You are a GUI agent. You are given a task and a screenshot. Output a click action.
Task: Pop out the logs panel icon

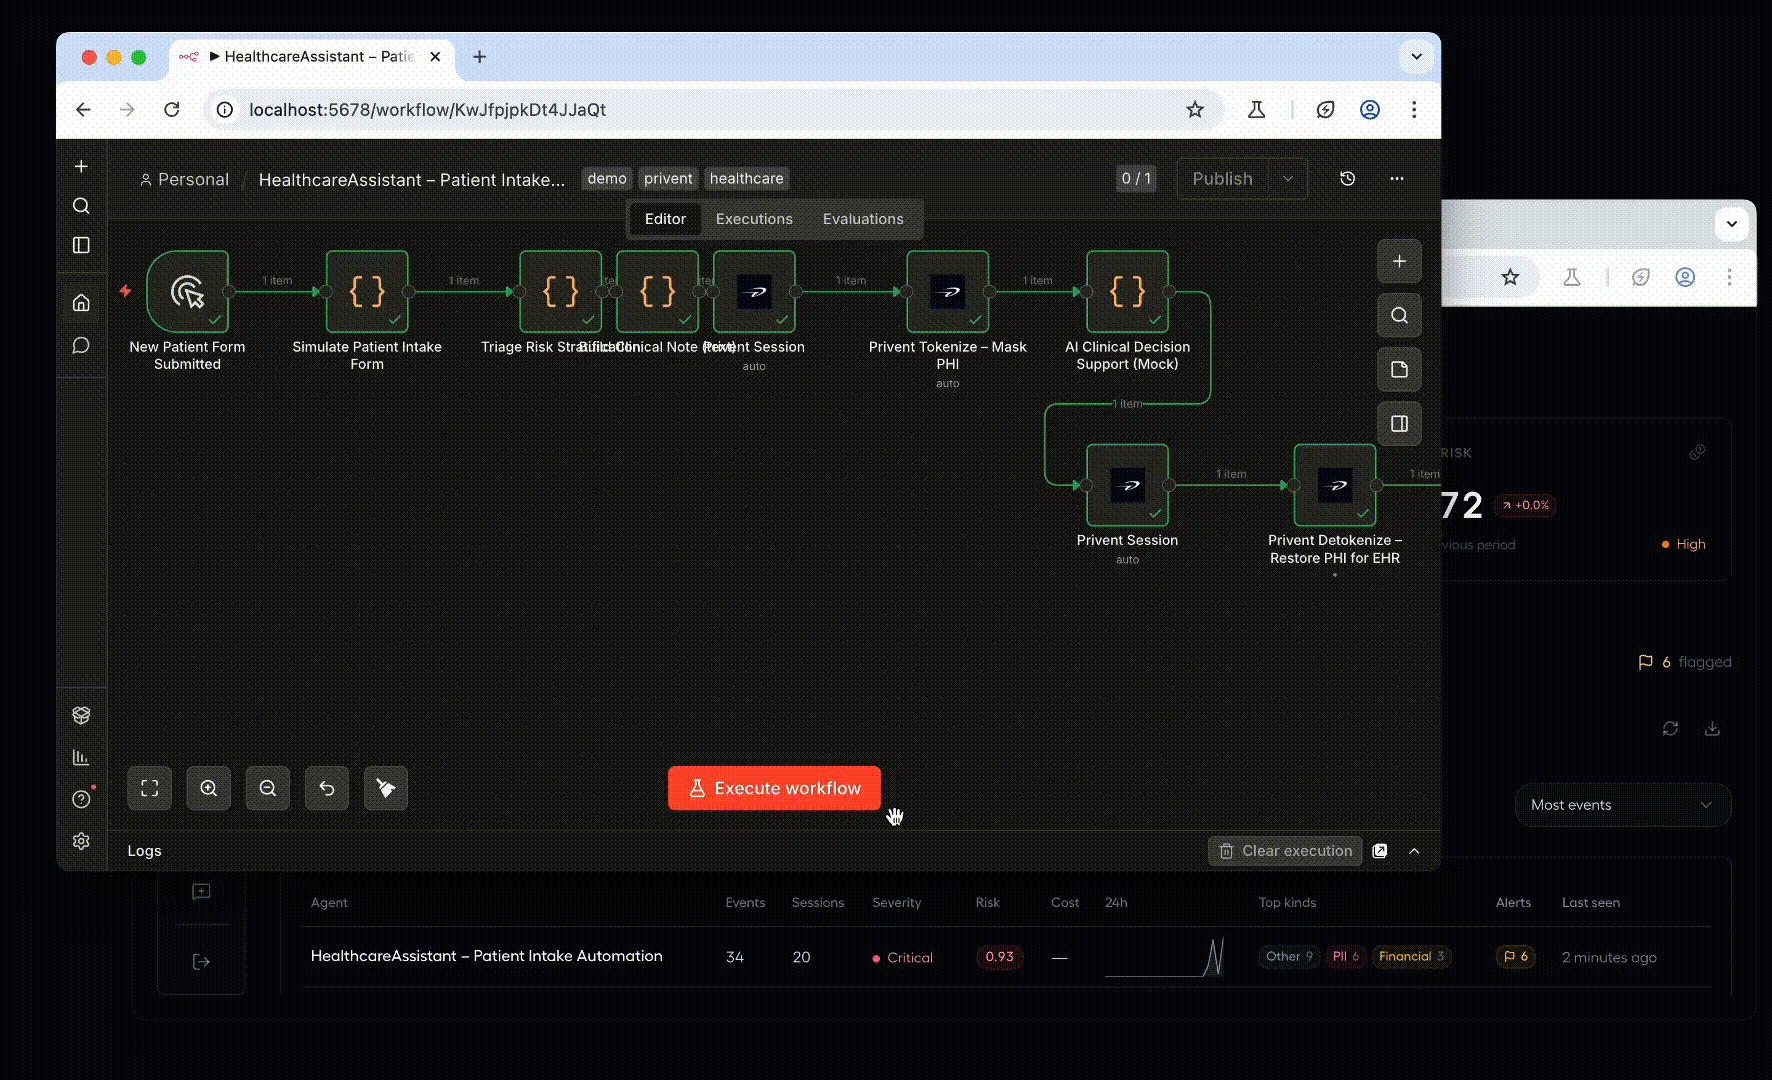[x=1380, y=851]
